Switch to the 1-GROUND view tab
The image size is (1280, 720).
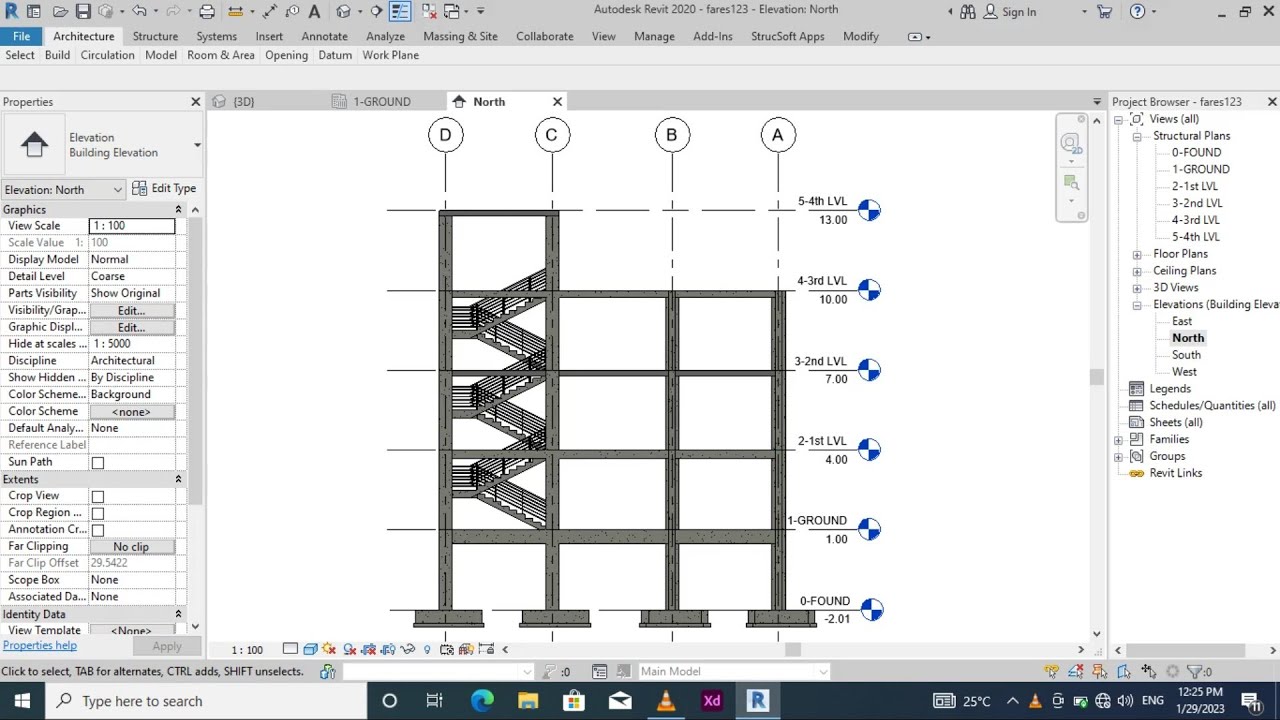pos(381,102)
